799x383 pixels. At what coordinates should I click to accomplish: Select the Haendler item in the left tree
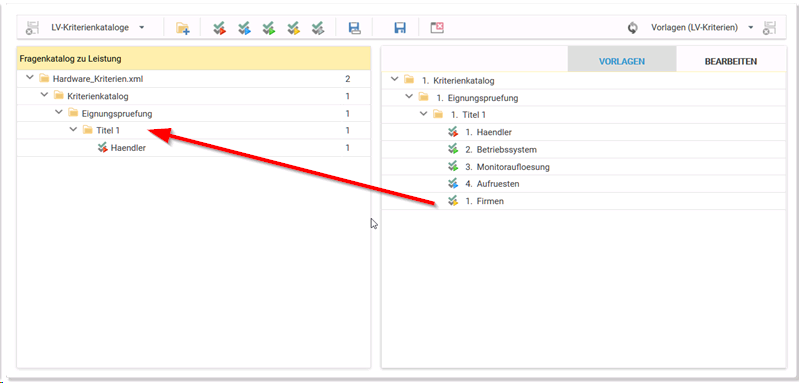click(128, 148)
